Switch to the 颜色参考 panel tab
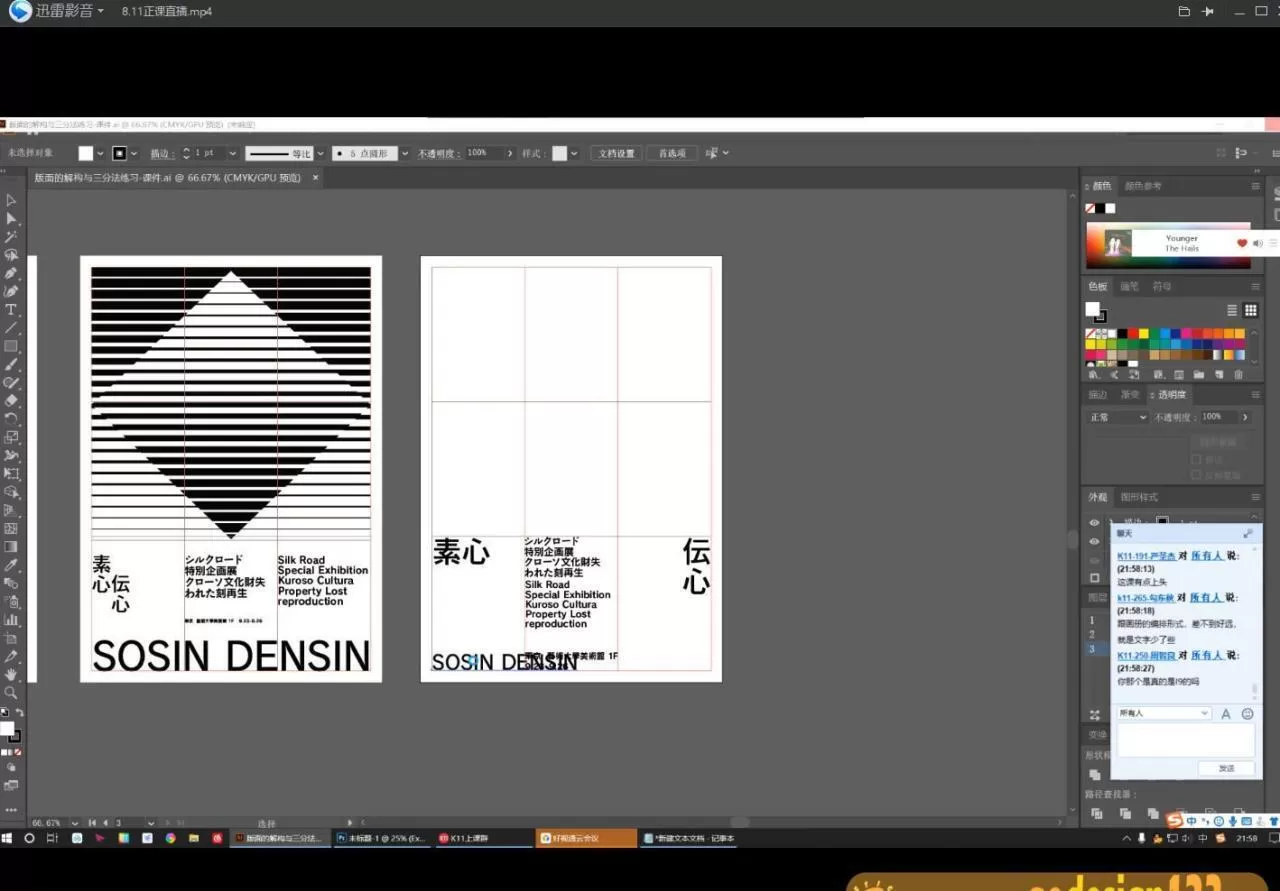Image resolution: width=1280 pixels, height=891 pixels. click(x=1143, y=186)
